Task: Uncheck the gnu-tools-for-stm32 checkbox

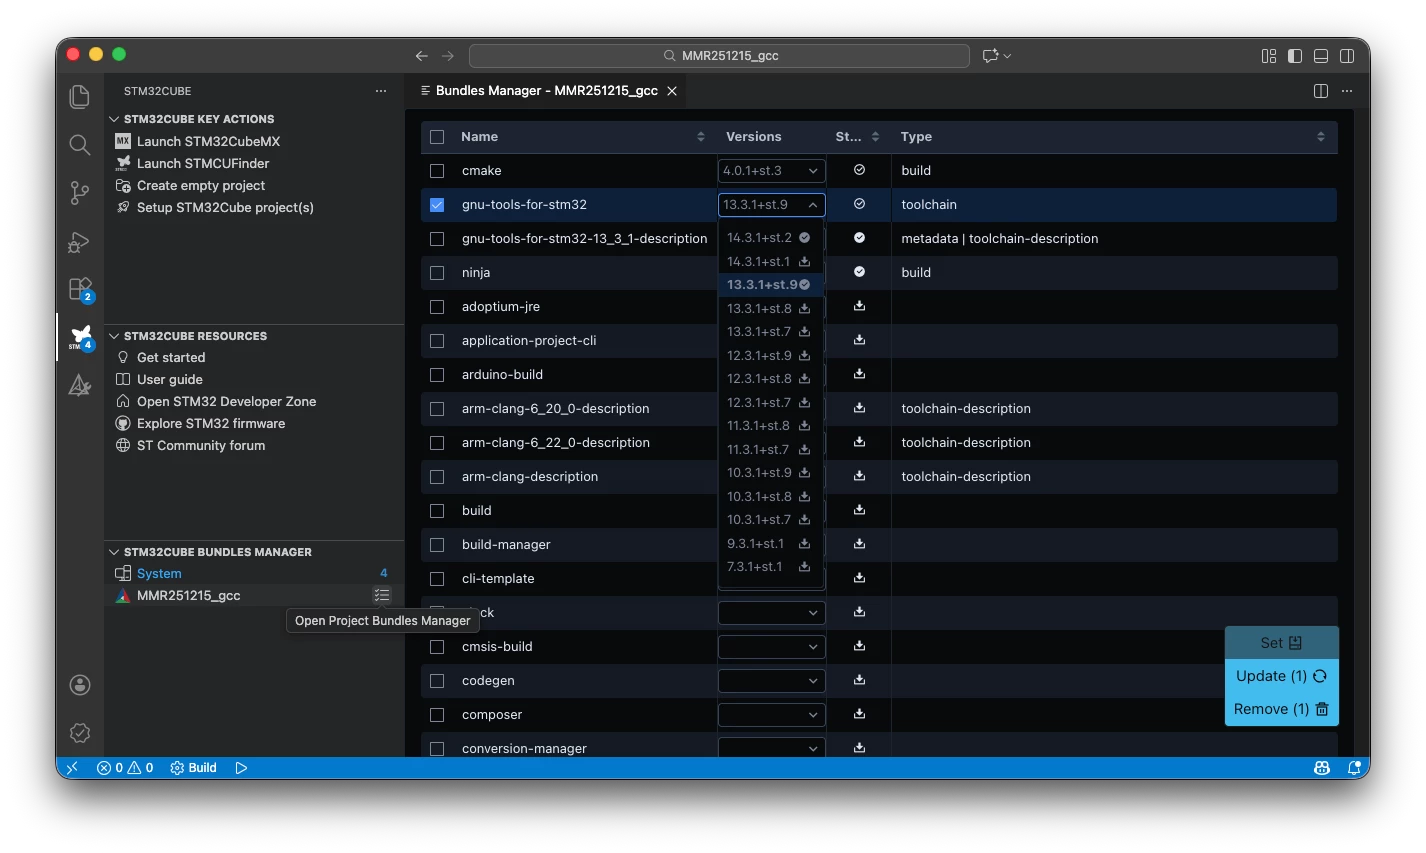Action: coord(437,205)
